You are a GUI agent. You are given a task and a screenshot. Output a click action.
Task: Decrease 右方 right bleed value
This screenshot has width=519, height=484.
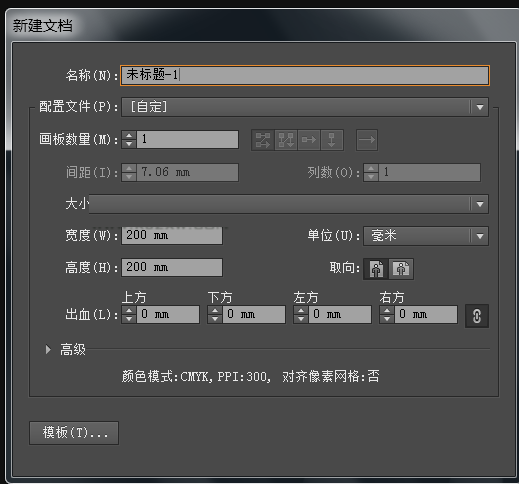pos(387,319)
